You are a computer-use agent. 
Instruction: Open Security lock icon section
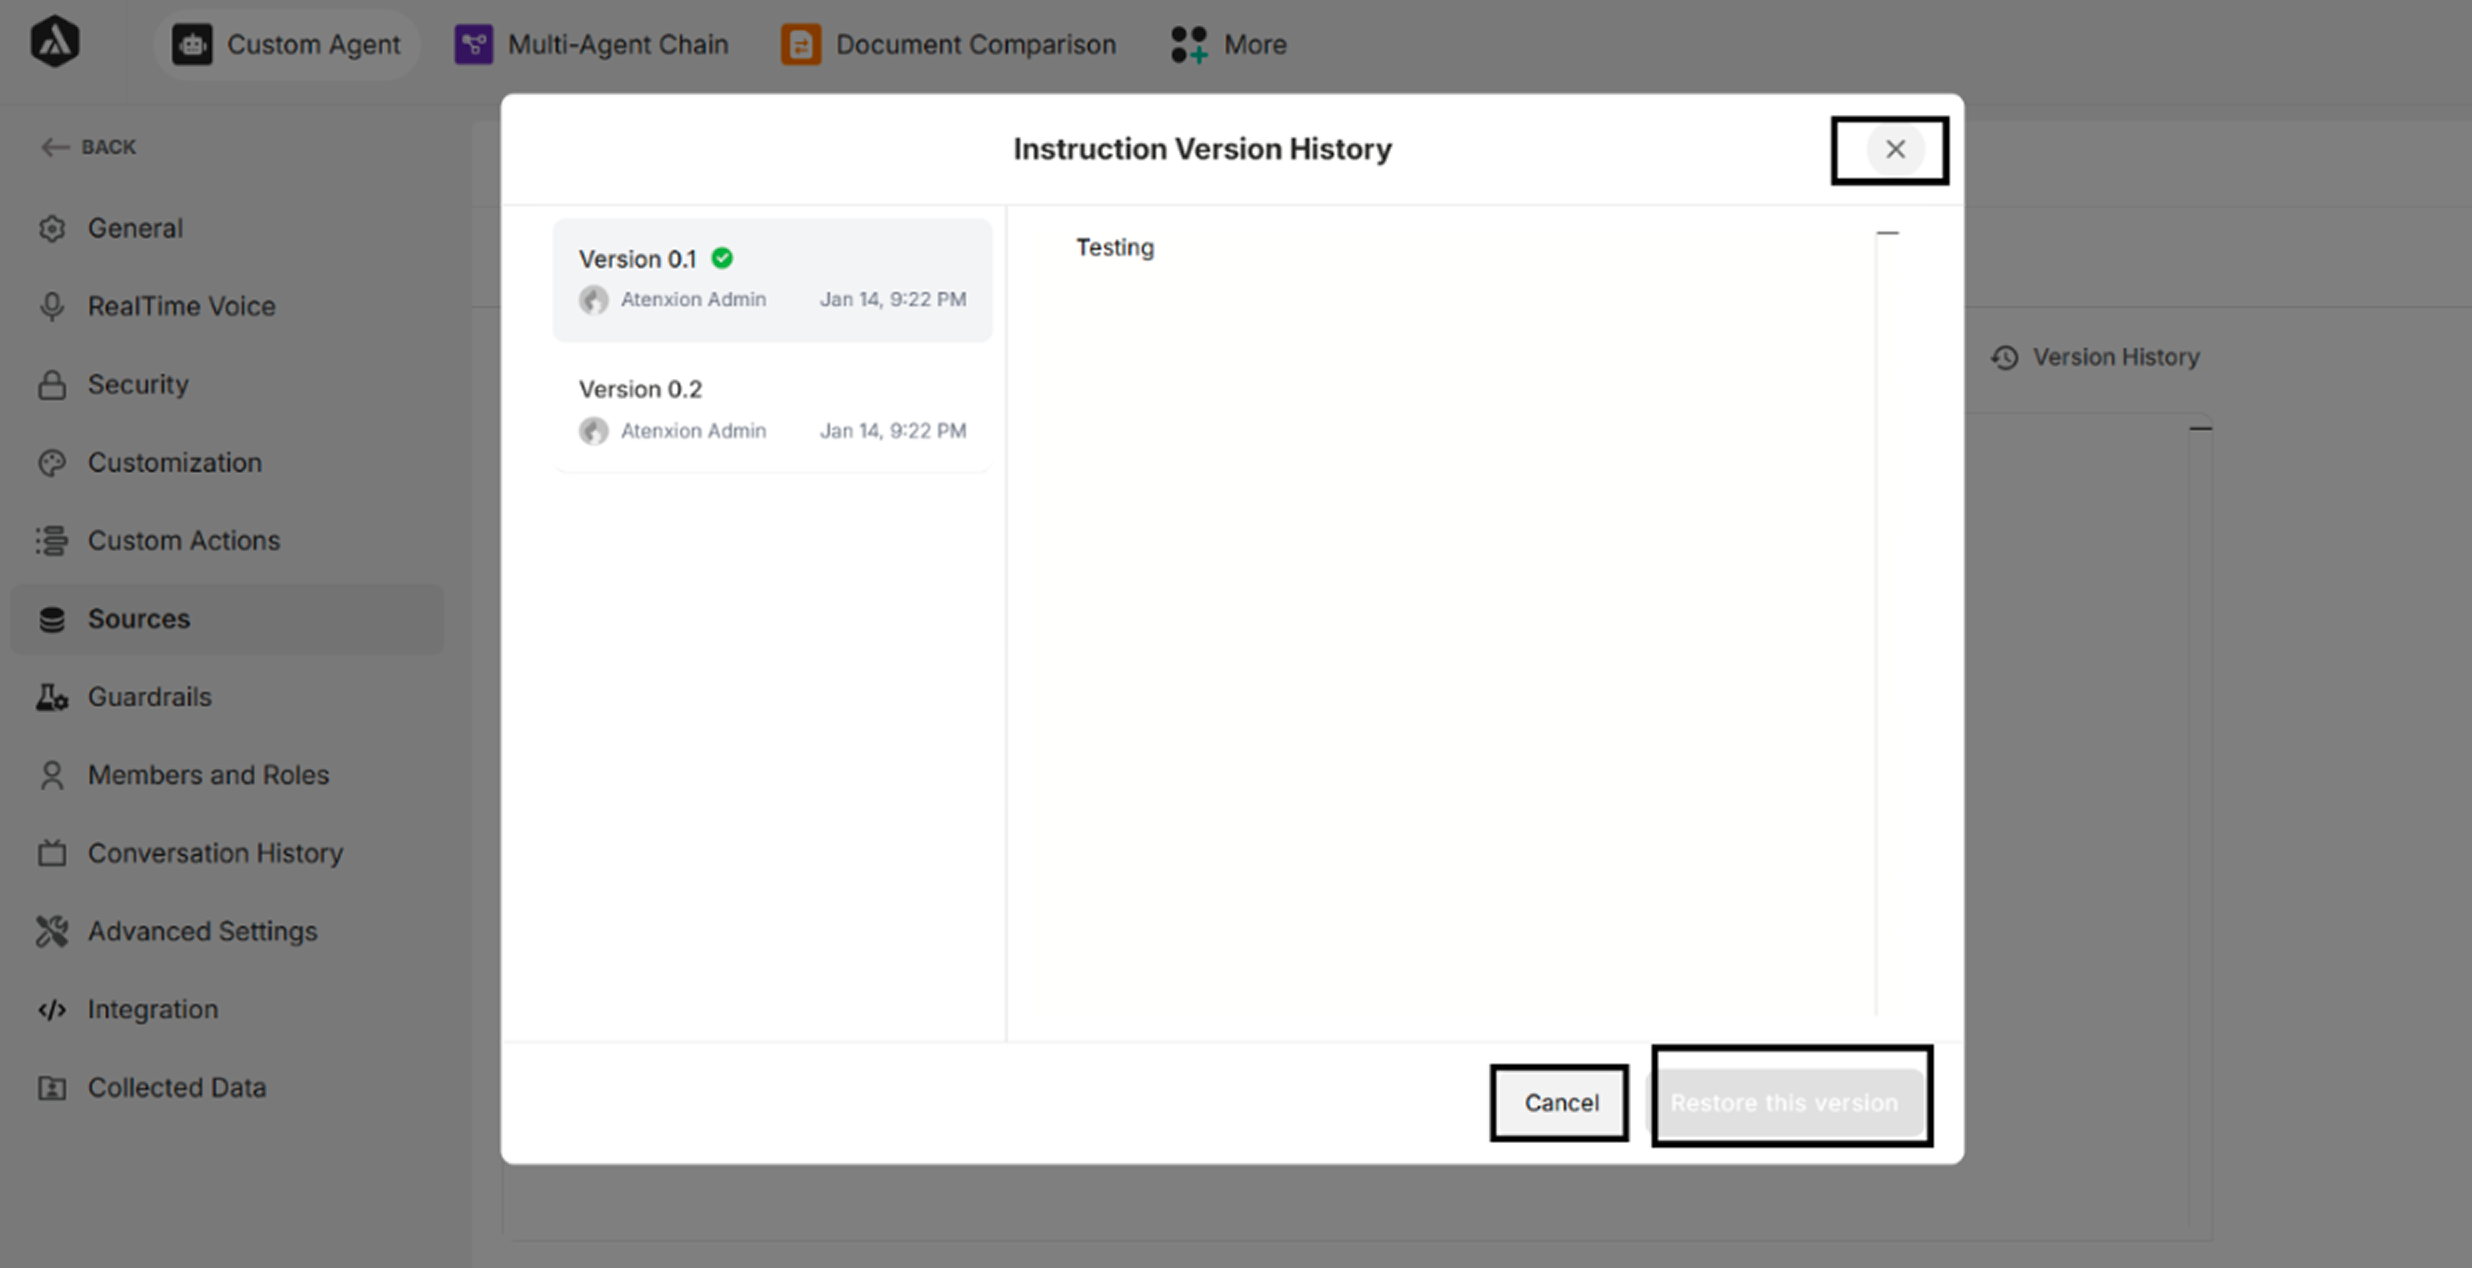pyautogui.click(x=52, y=385)
